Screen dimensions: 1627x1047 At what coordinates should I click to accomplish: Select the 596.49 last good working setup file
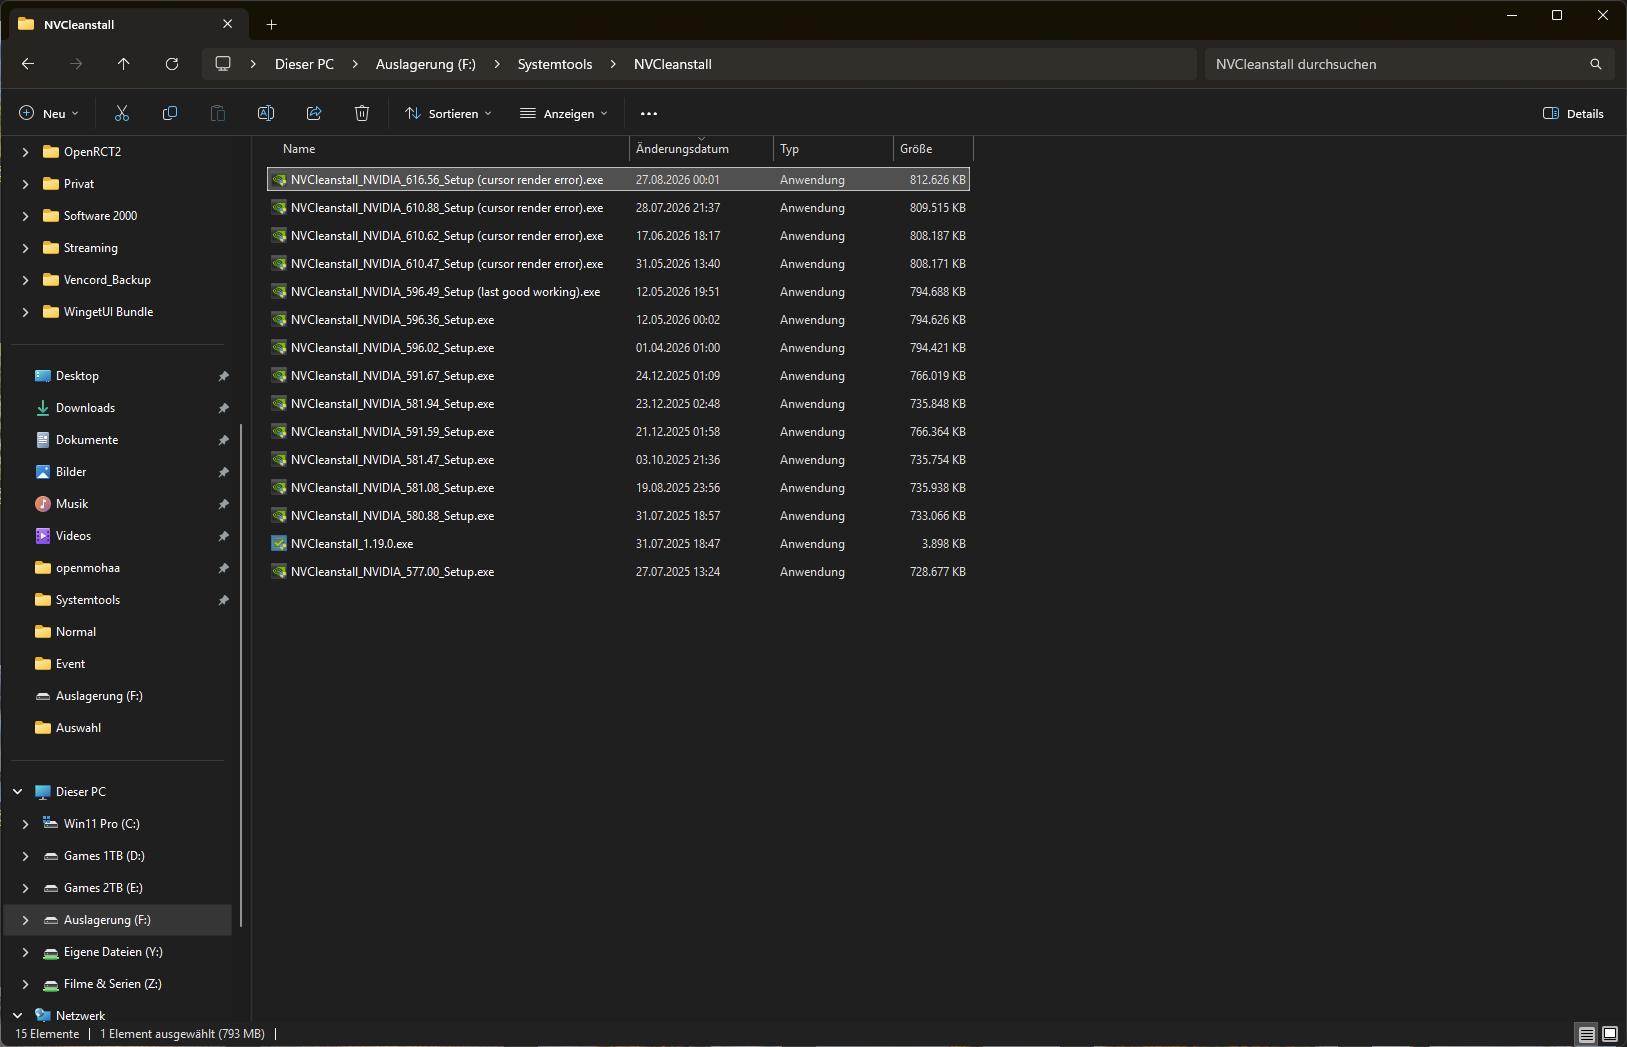tap(619, 292)
